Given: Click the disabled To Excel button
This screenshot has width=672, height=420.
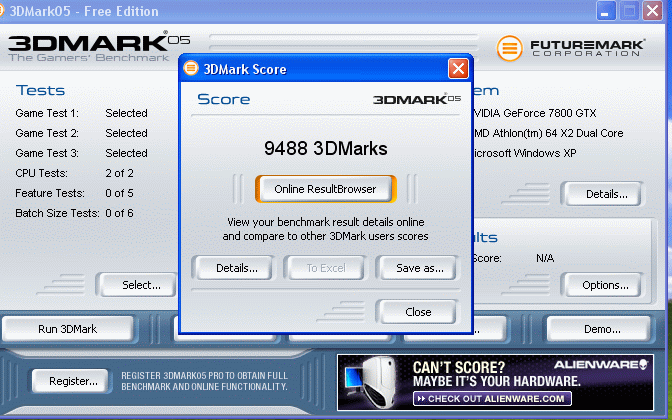Looking at the screenshot, I should 326,268.
